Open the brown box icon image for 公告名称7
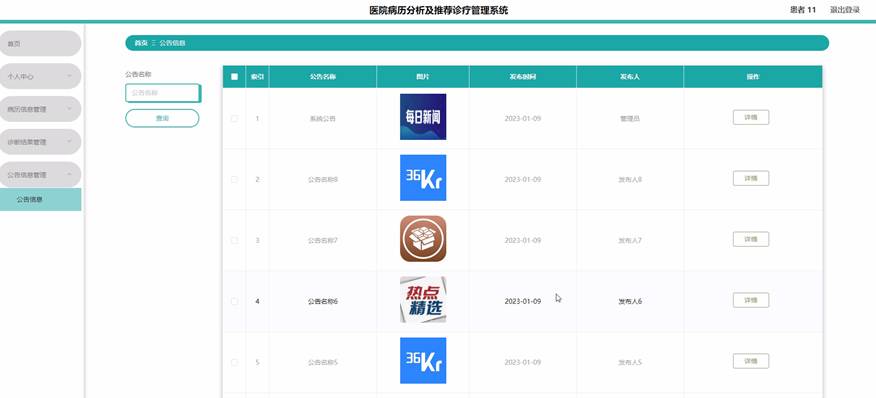The height and width of the screenshot is (398, 876). click(x=423, y=239)
